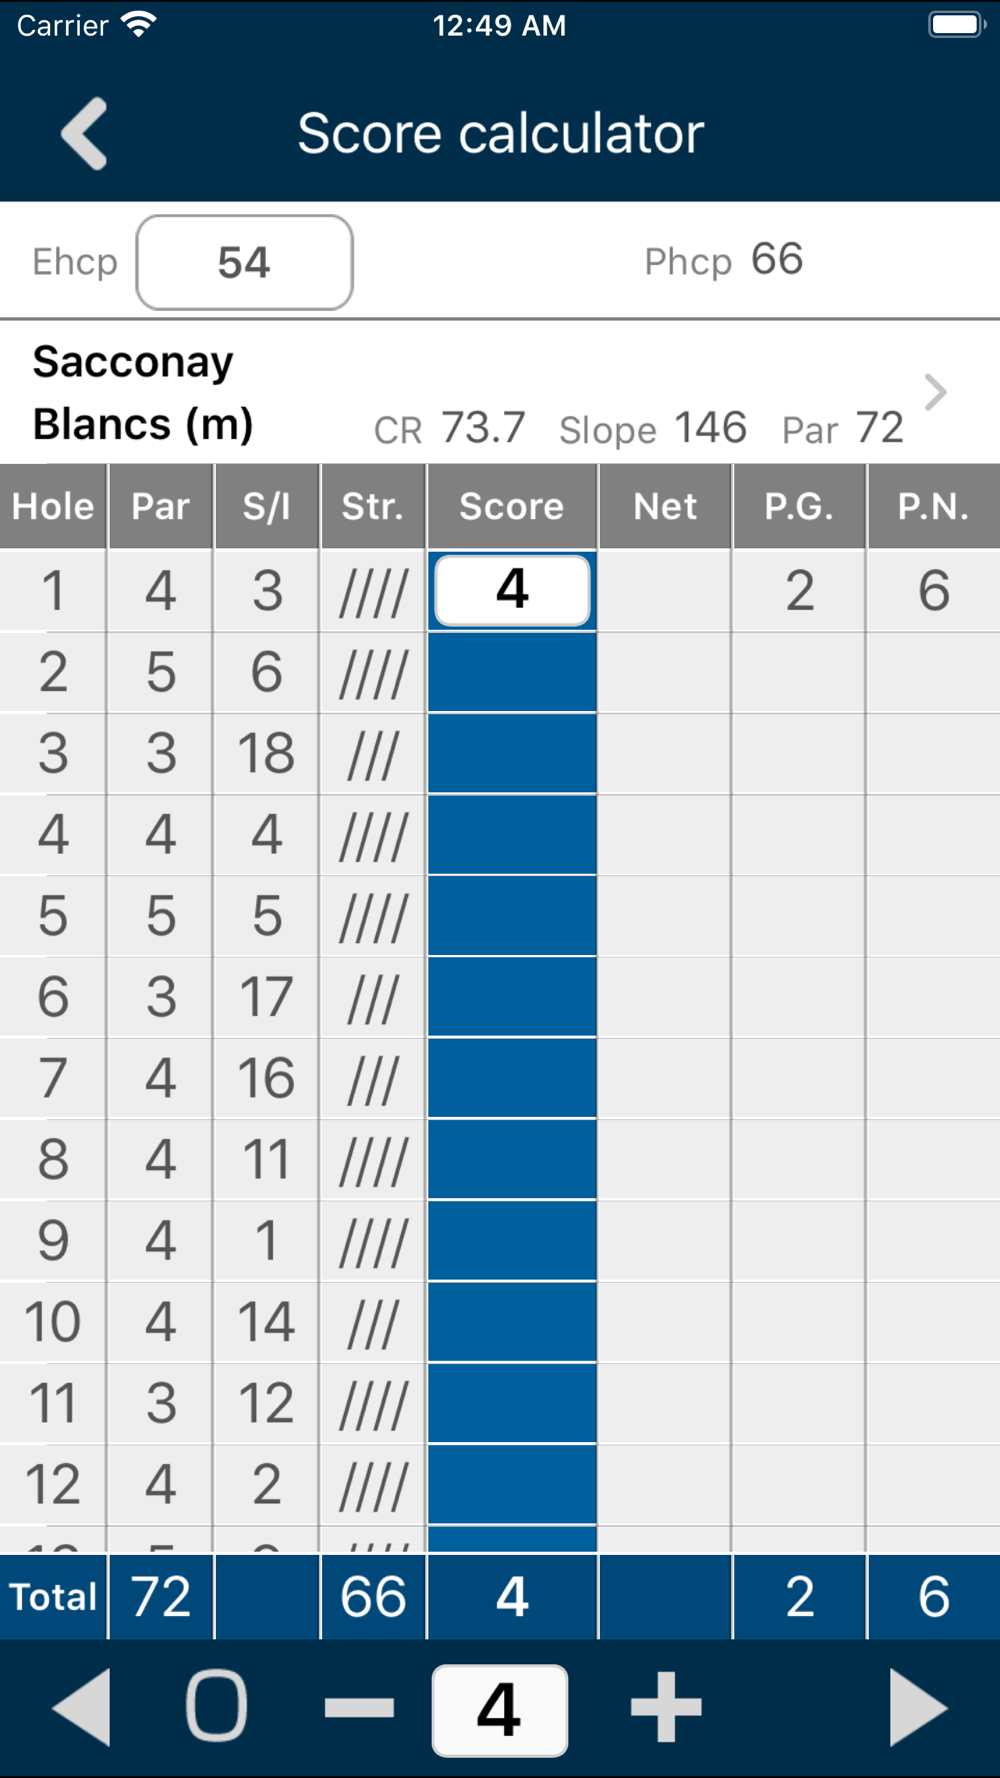The height and width of the screenshot is (1778, 1000).
Task: Select the blue score cell for hole 5
Action: pyautogui.click(x=512, y=916)
